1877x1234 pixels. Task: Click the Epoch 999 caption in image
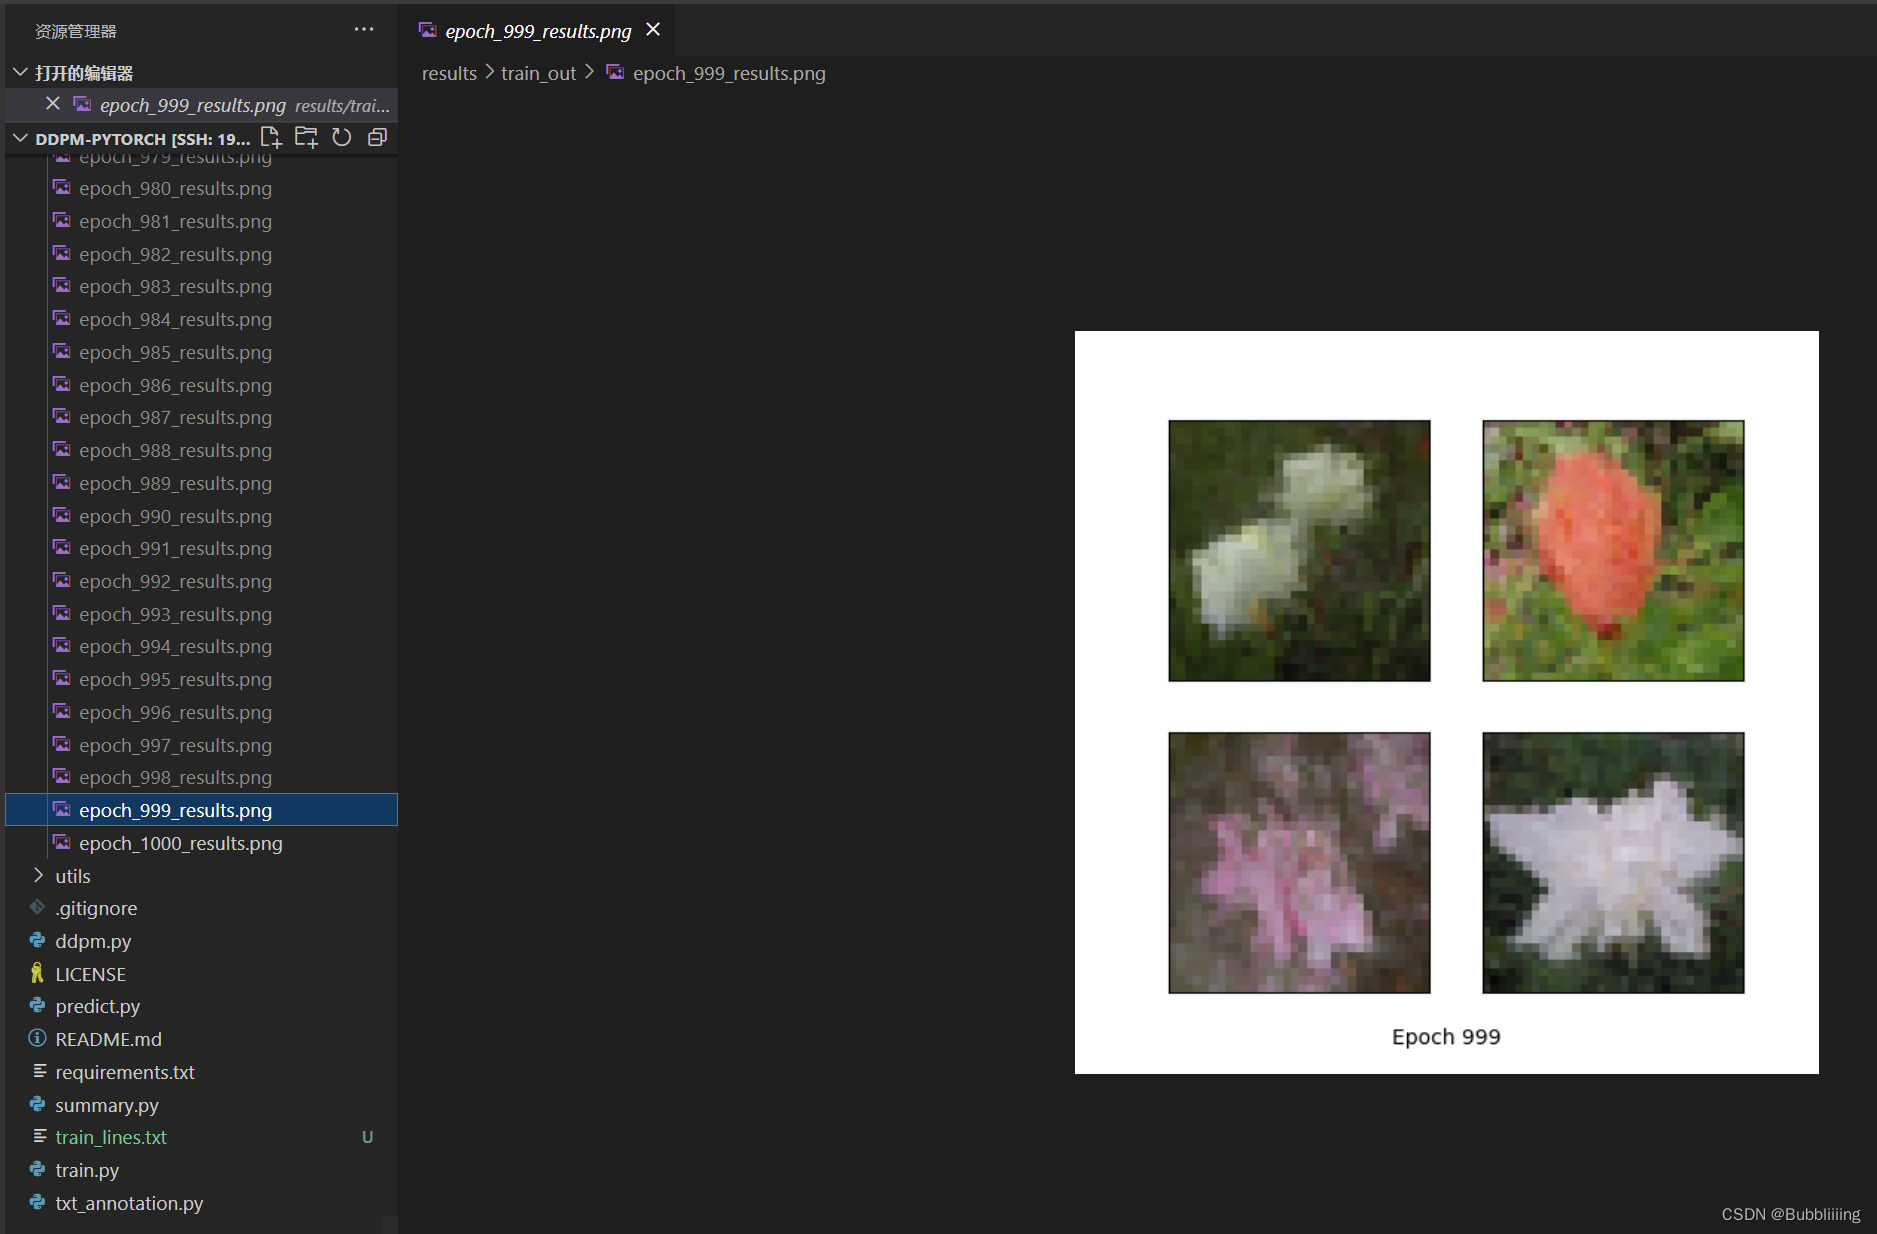(1446, 1037)
